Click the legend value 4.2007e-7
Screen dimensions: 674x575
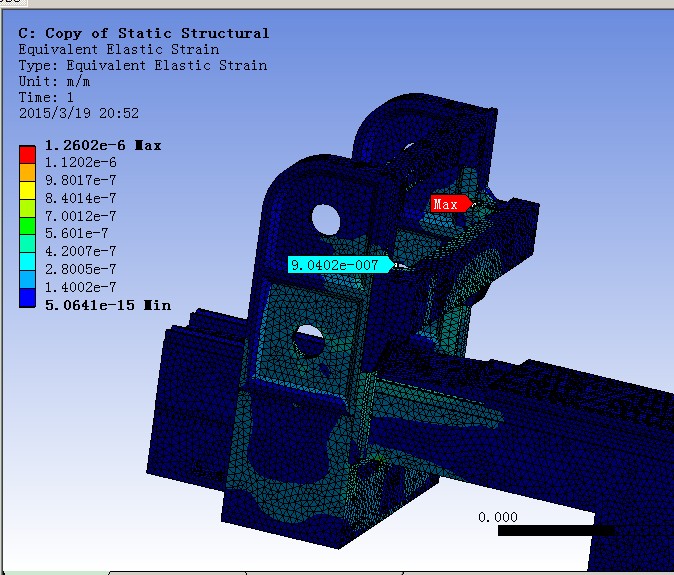click(81, 251)
